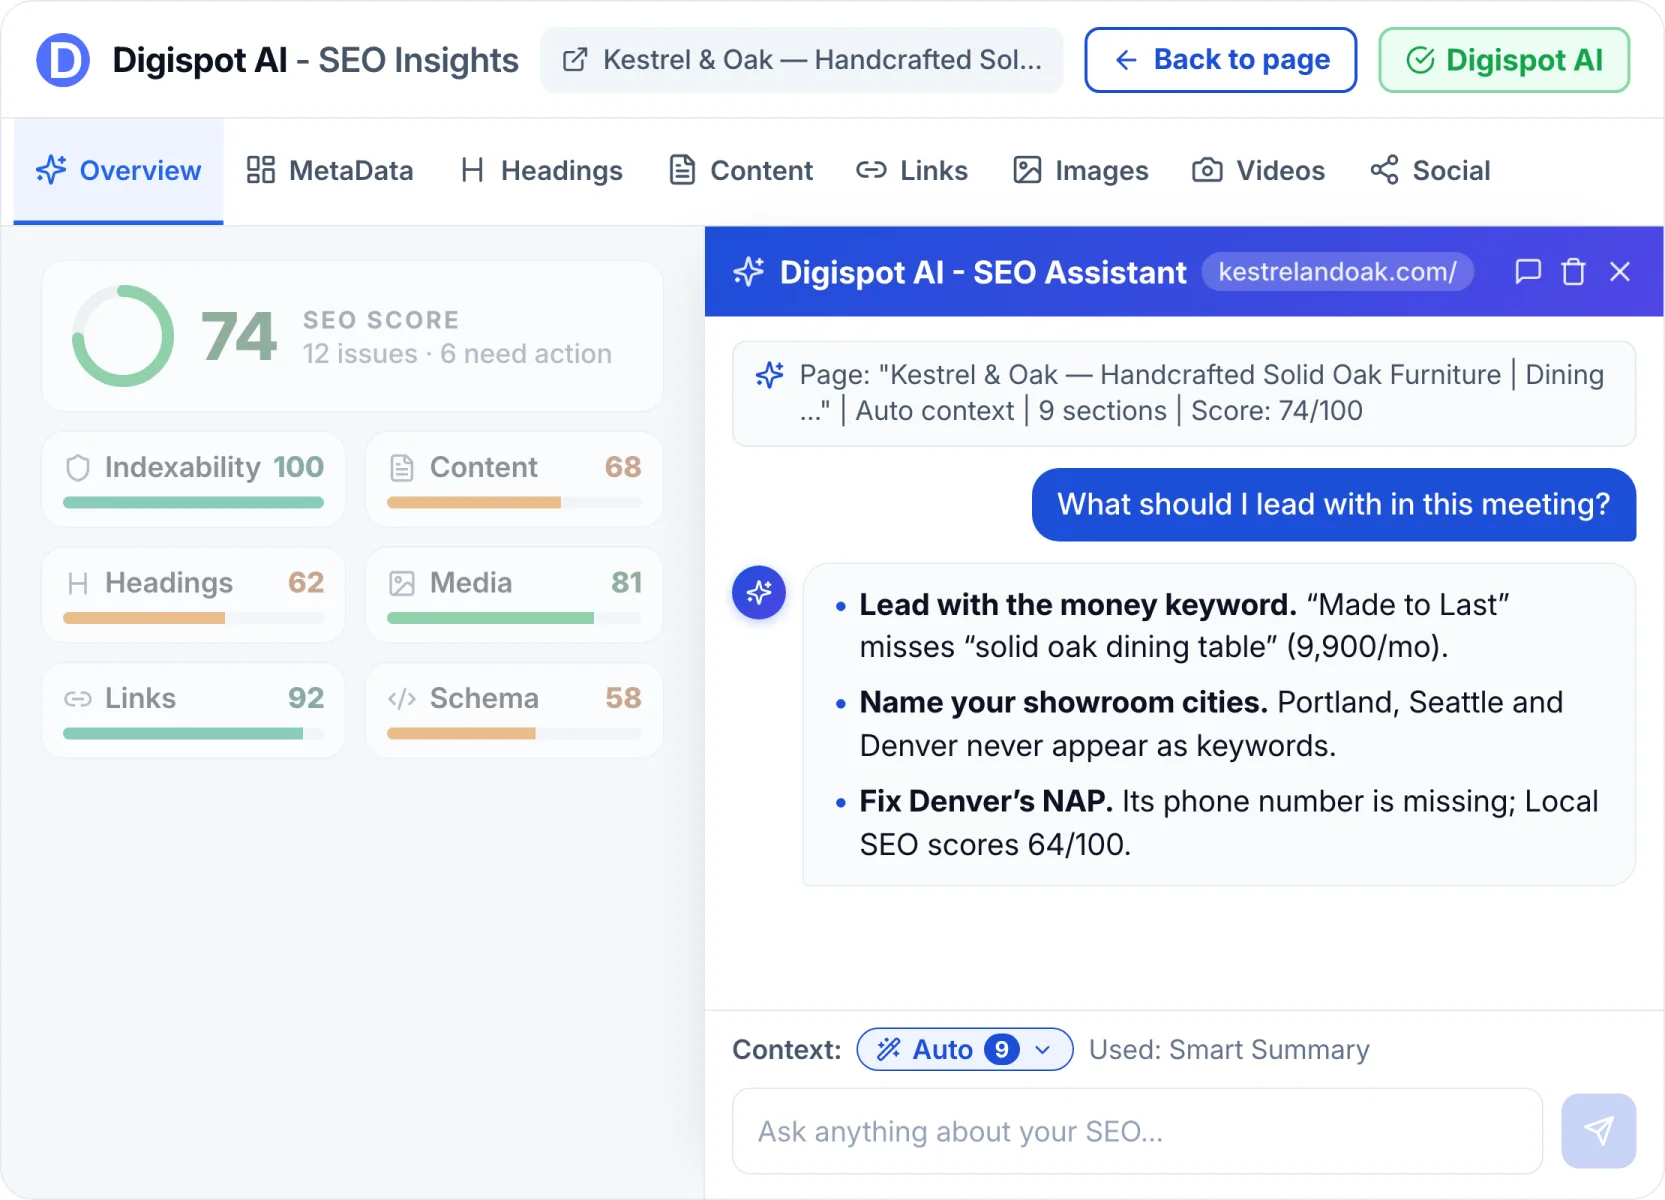Image resolution: width=1665 pixels, height=1200 pixels.
Task: Open the Schema 58 score card
Action: tap(514, 711)
